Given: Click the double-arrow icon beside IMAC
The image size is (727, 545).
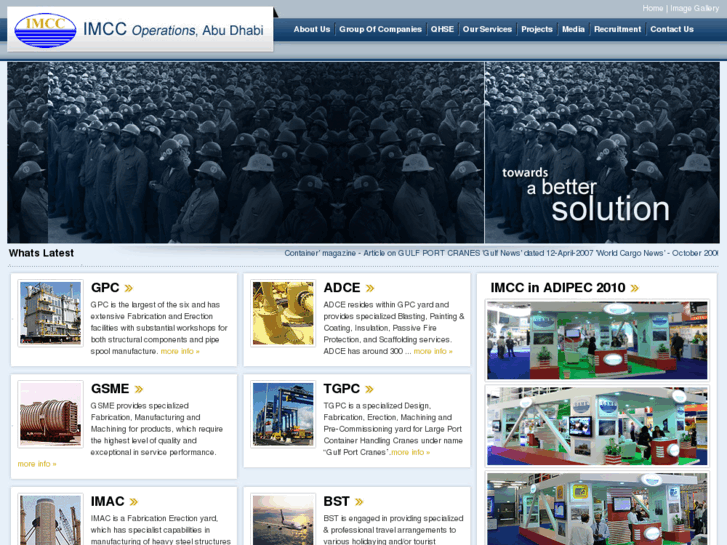Looking at the screenshot, I should click(x=134, y=502).
